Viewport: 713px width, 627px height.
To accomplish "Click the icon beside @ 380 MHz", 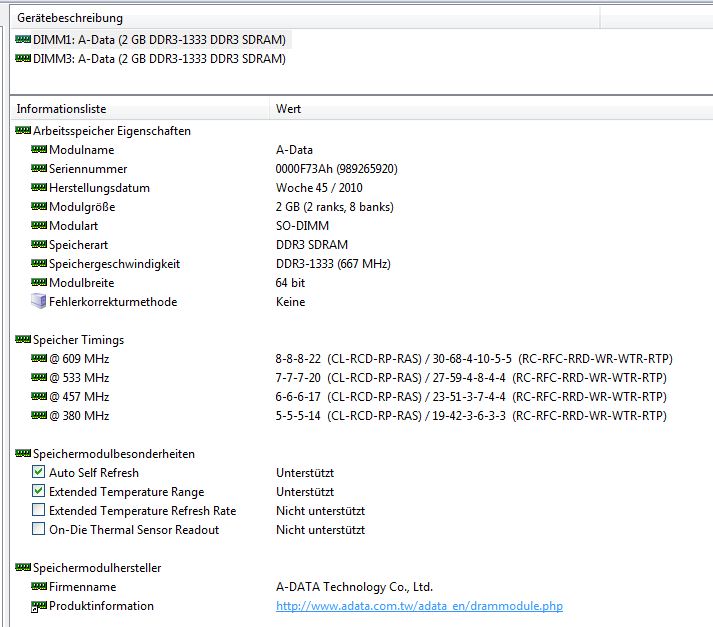I will click(39, 415).
